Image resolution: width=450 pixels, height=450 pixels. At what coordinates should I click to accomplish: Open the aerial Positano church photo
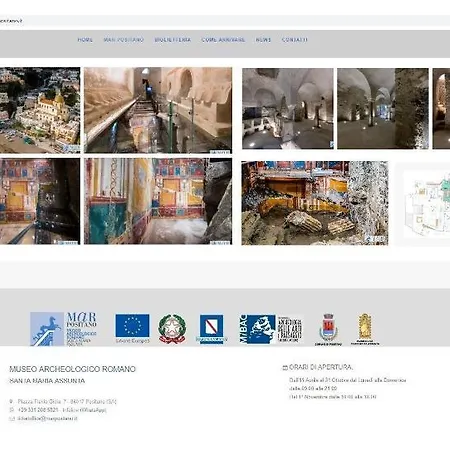pos(40,110)
